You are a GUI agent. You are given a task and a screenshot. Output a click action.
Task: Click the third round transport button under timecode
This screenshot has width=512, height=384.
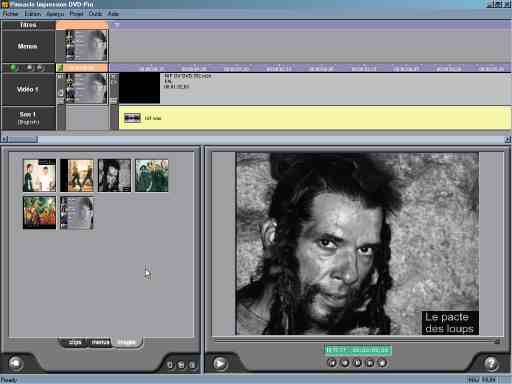tap(357, 363)
